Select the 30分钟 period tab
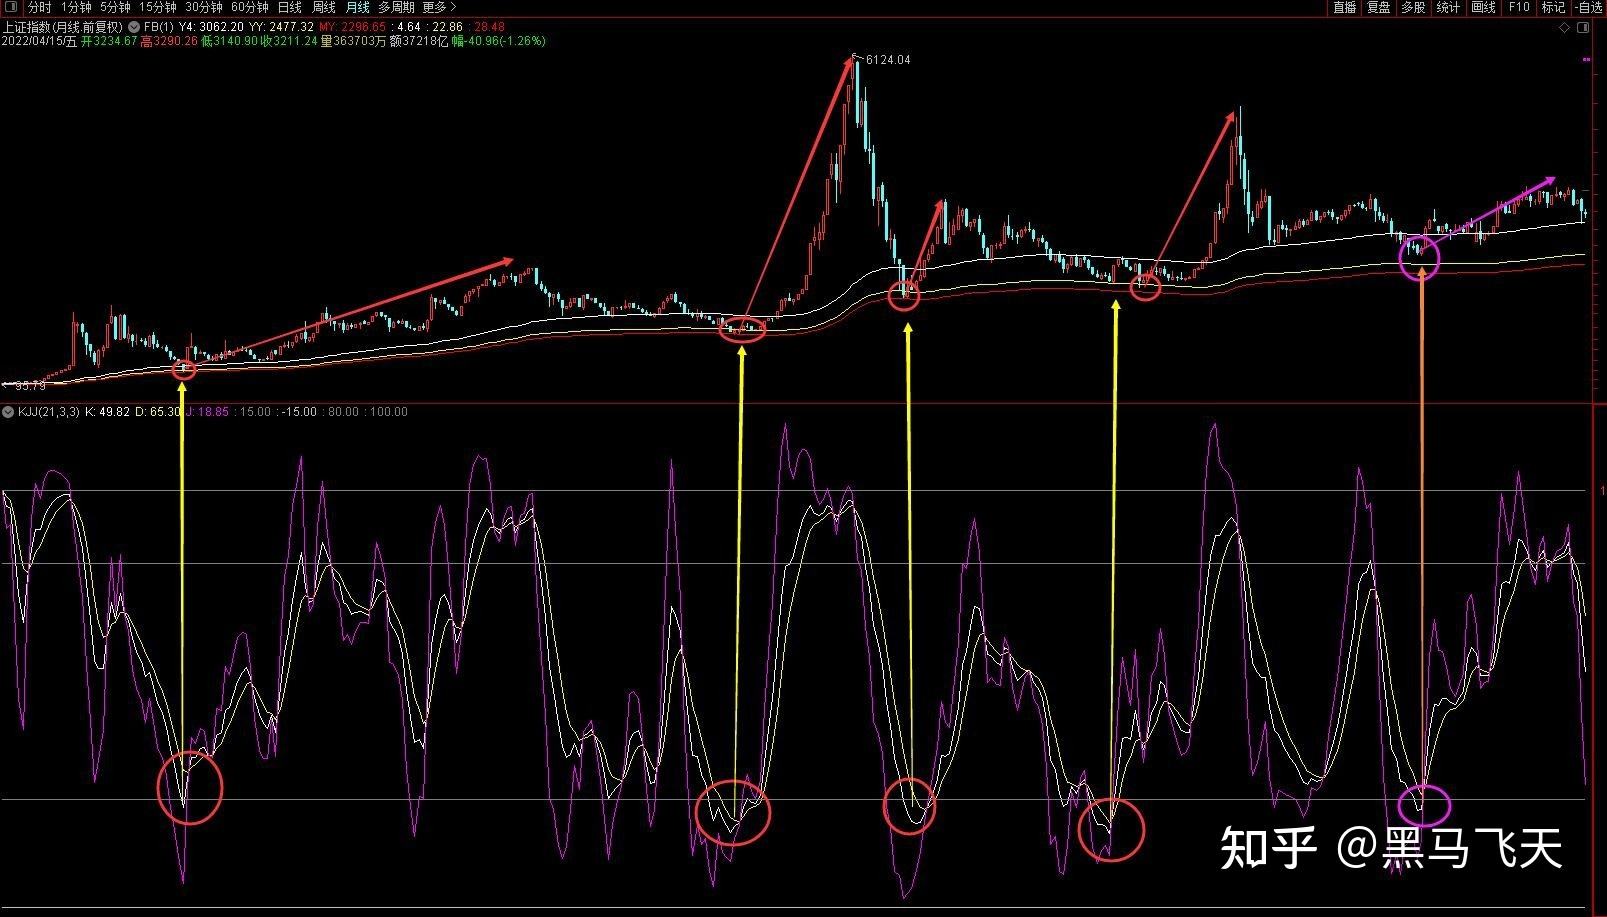This screenshot has height=917, width=1607. click(x=204, y=7)
